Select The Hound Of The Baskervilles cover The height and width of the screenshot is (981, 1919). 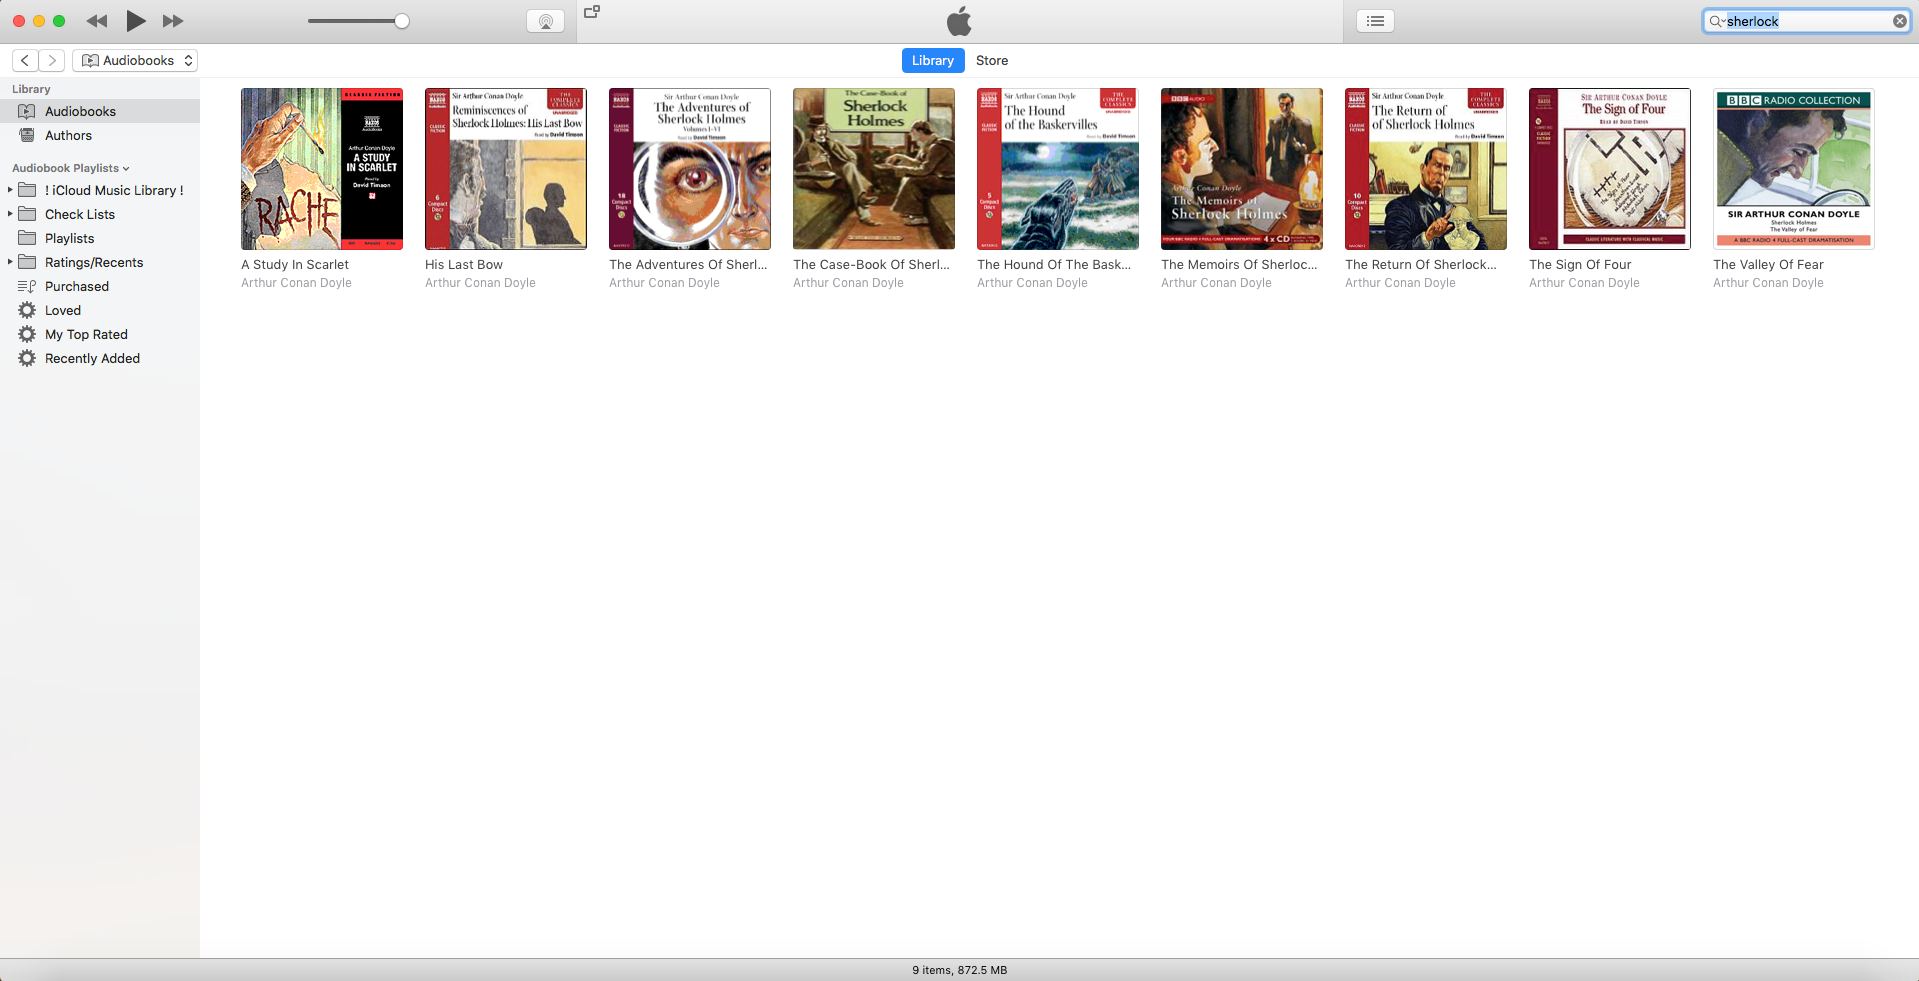[1058, 169]
